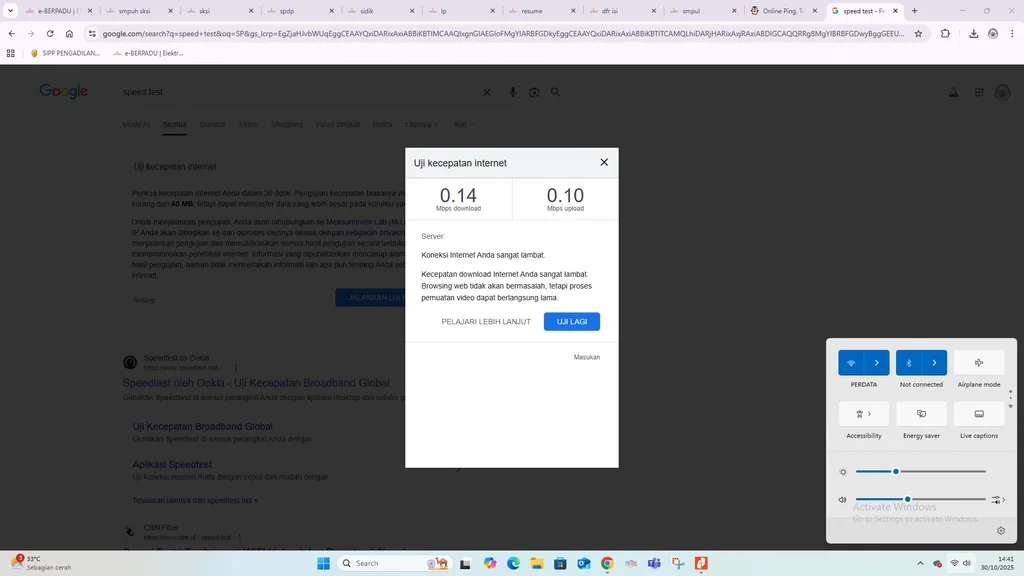This screenshot has height=576, width=1024.
Task: Enable Airplane mode
Action: click(979, 363)
